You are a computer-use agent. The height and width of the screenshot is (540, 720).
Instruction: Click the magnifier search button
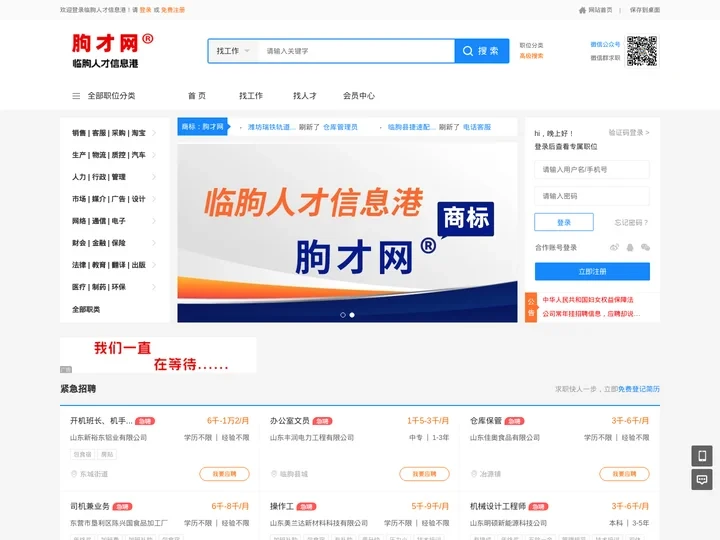click(x=481, y=51)
